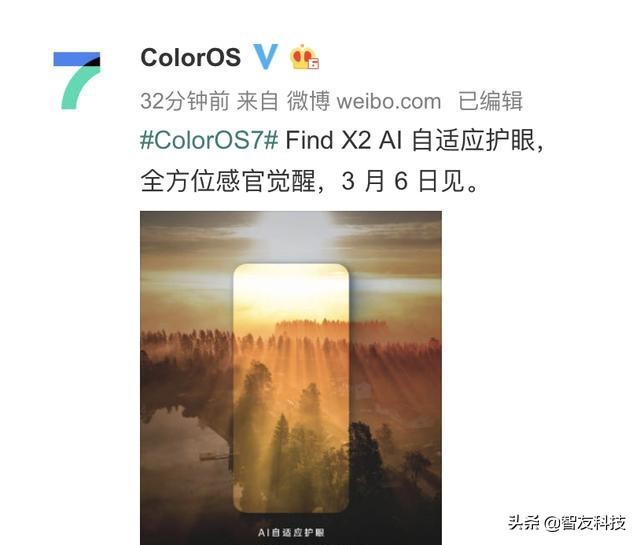This screenshot has width=640, height=545.
Task: Click the weibo.com source text
Action: click(x=389, y=101)
